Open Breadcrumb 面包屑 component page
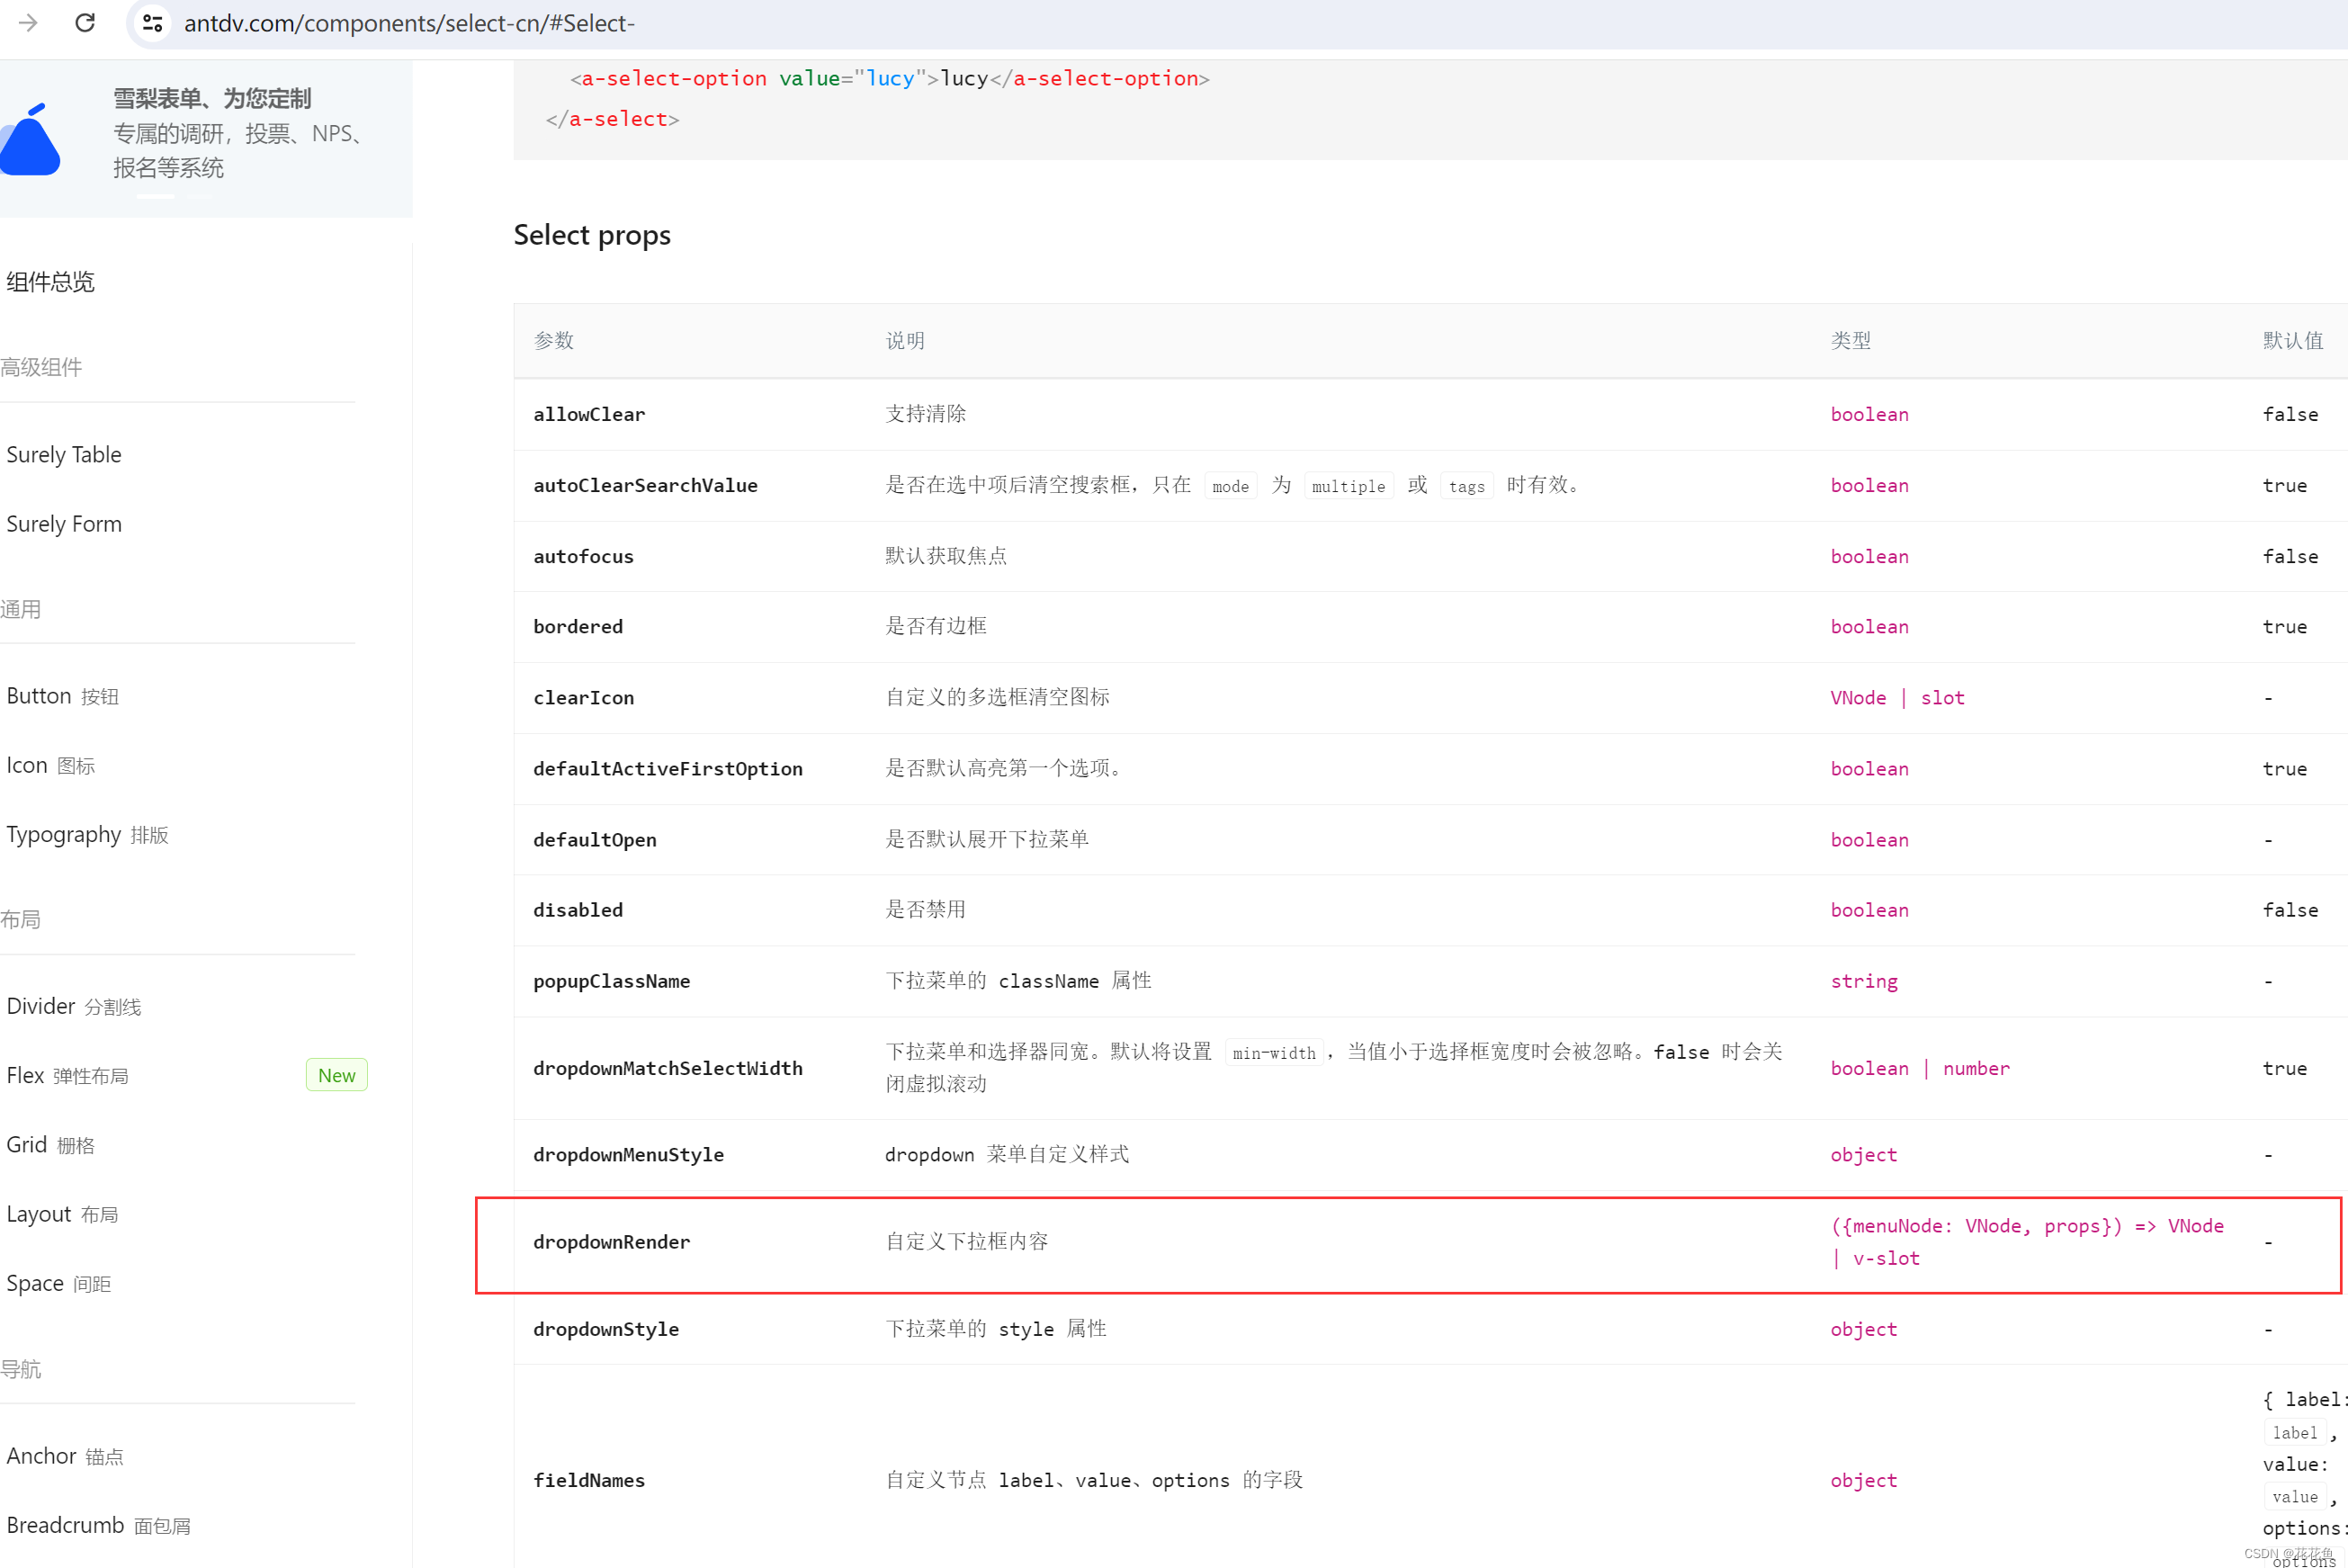Viewport: 2348px width, 1568px height. [x=98, y=1526]
